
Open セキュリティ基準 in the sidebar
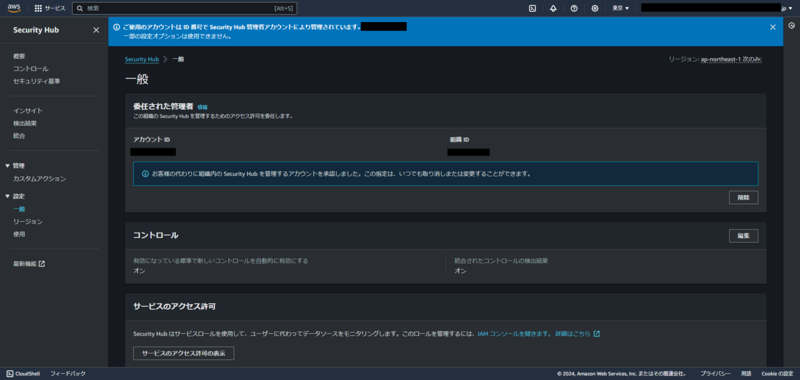[x=37, y=81]
